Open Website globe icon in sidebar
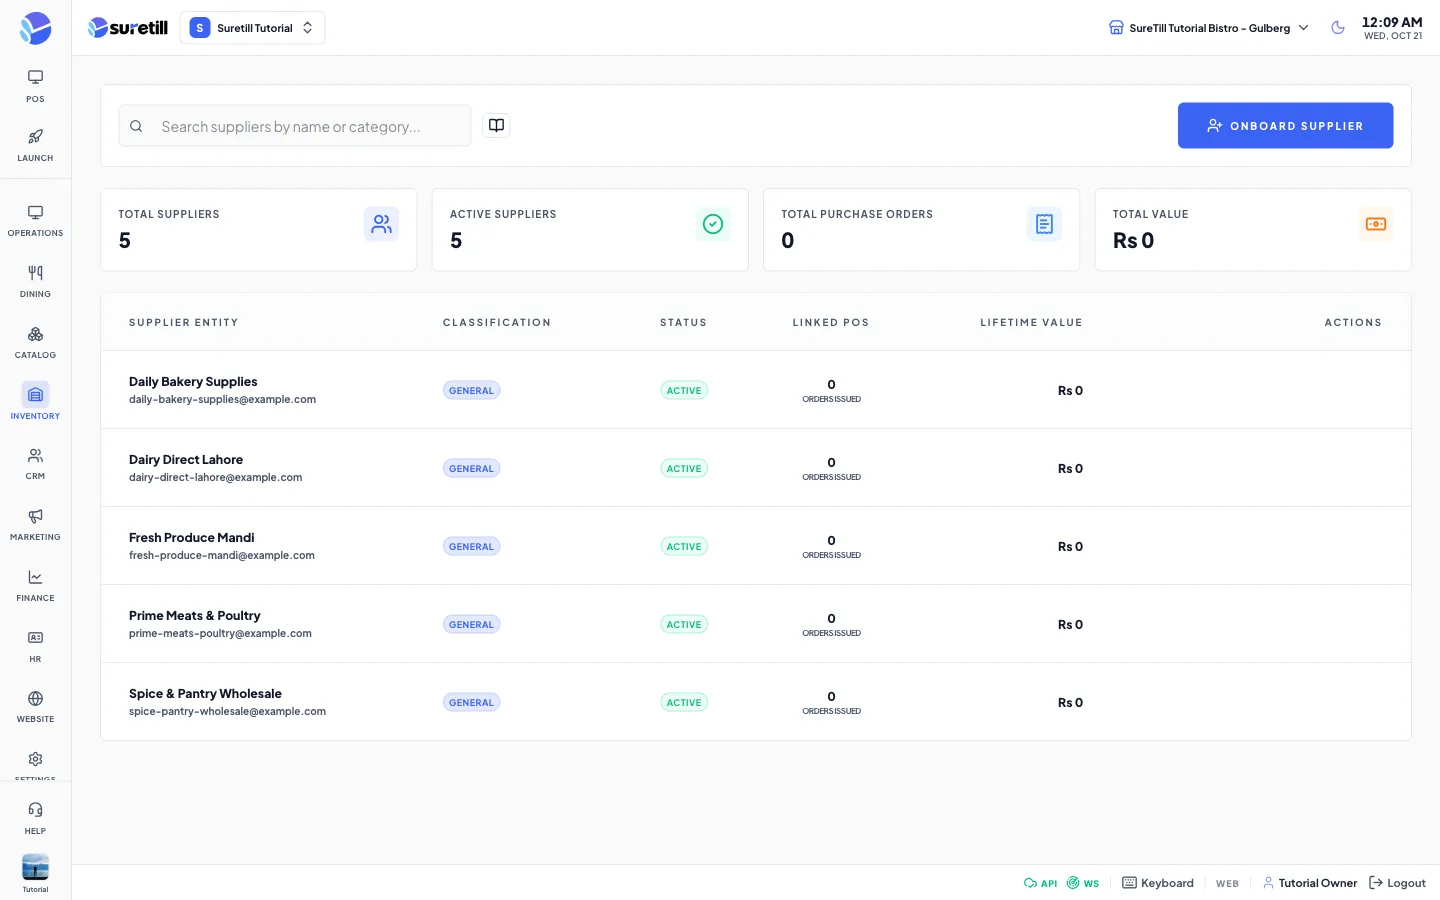The width and height of the screenshot is (1440, 900). [35, 707]
